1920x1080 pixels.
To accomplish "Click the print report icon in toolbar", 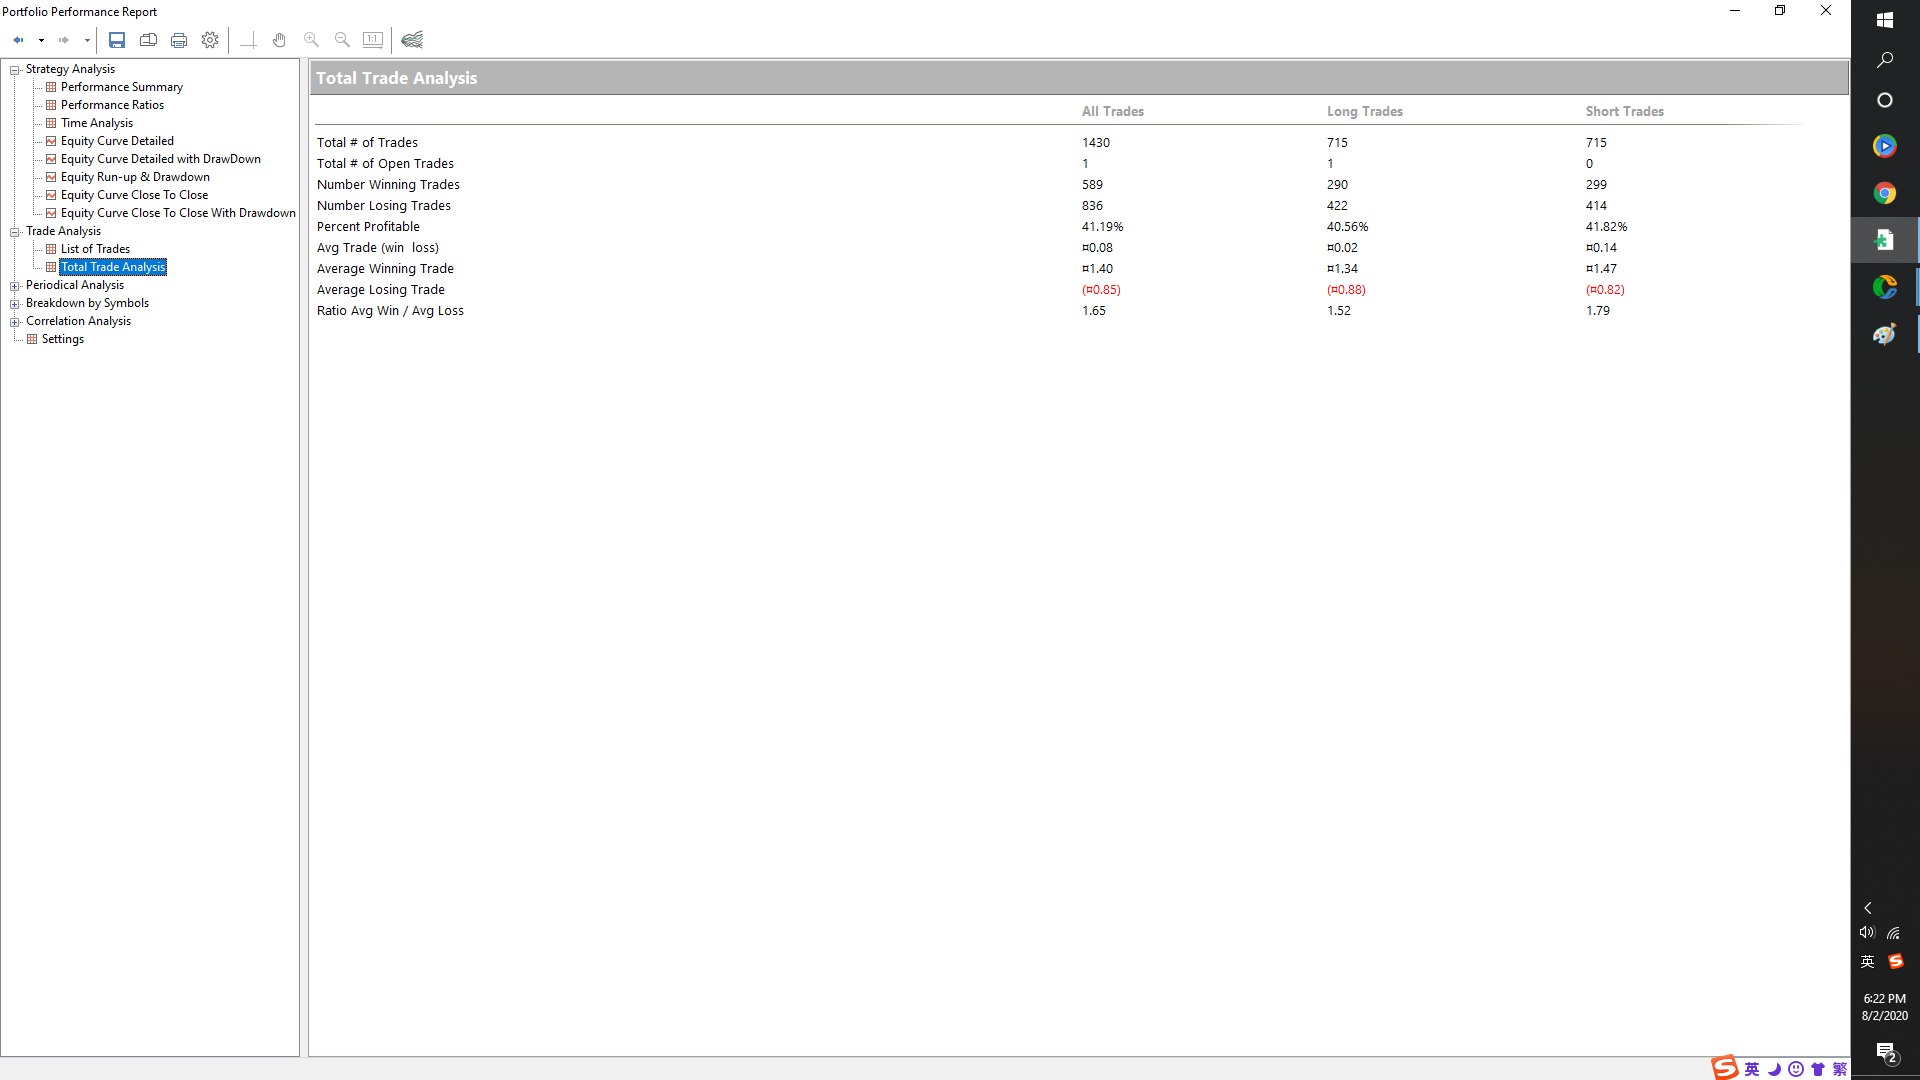I will [x=179, y=40].
